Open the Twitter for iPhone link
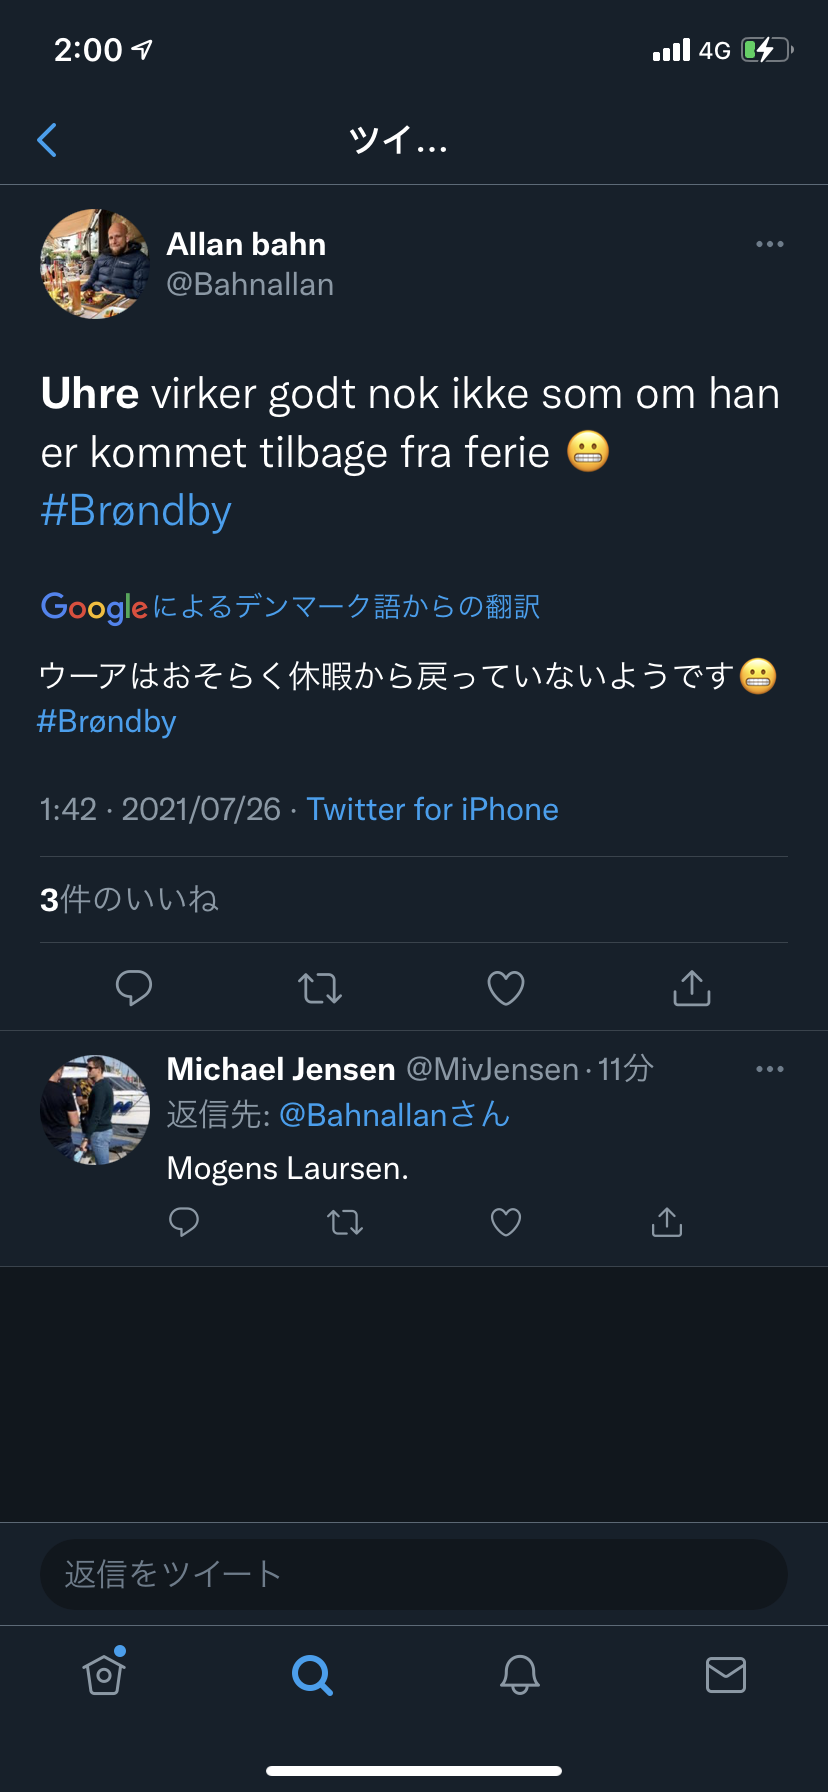828x1792 pixels. pyautogui.click(x=432, y=809)
